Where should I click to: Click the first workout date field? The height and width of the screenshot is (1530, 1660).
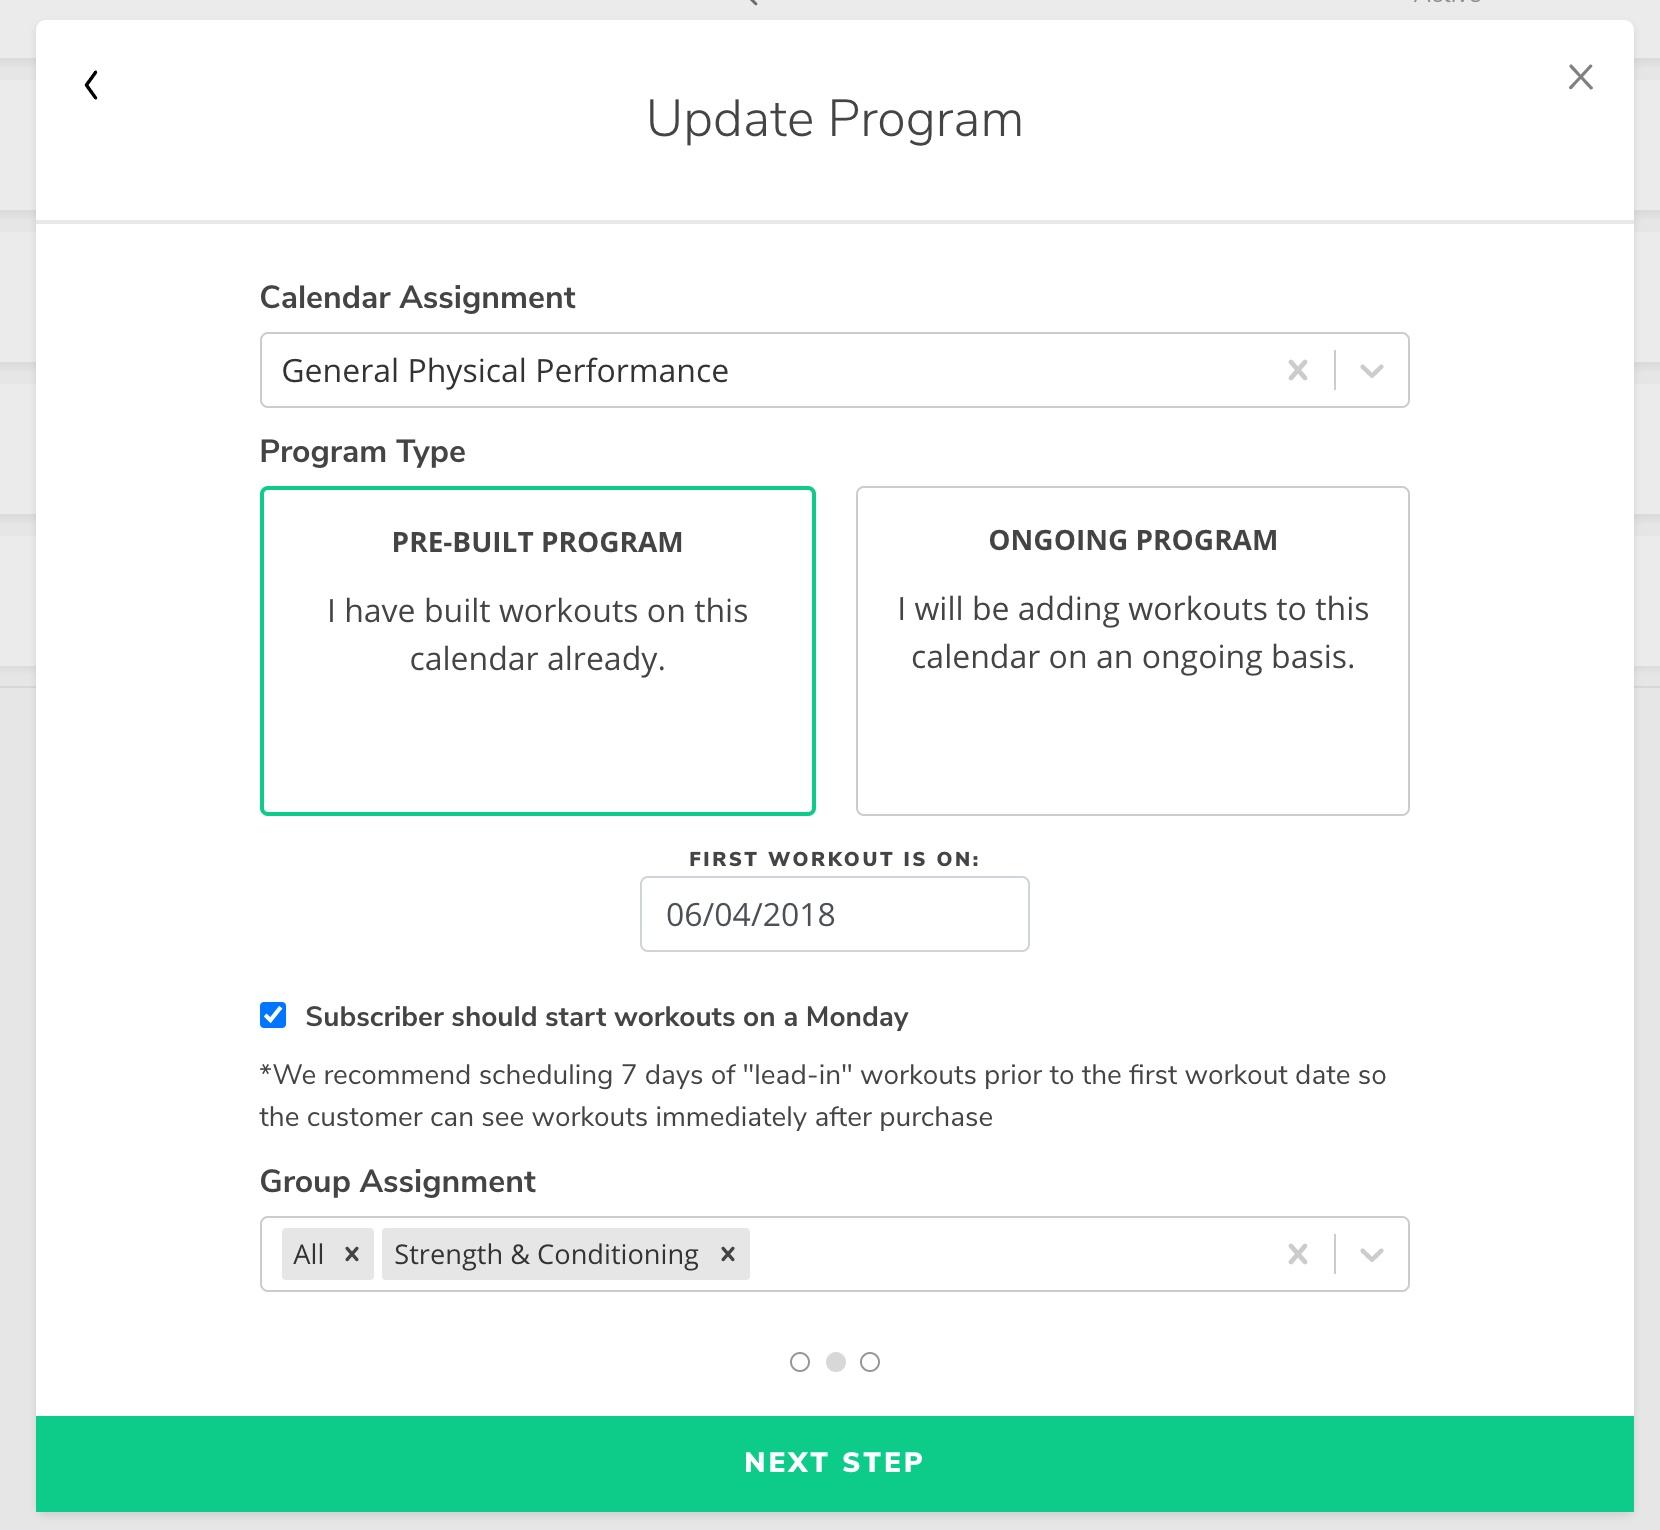tap(834, 914)
